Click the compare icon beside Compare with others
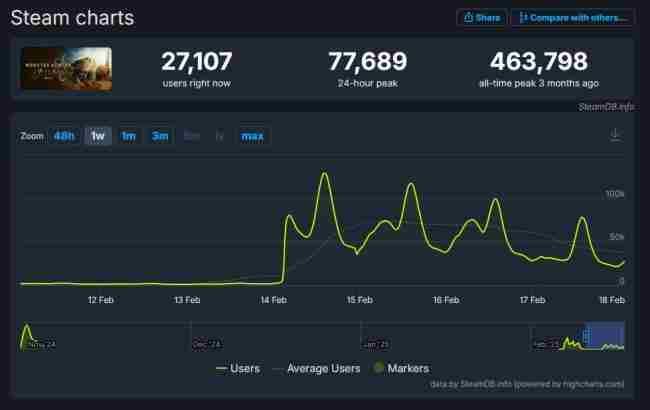 pyautogui.click(x=523, y=17)
